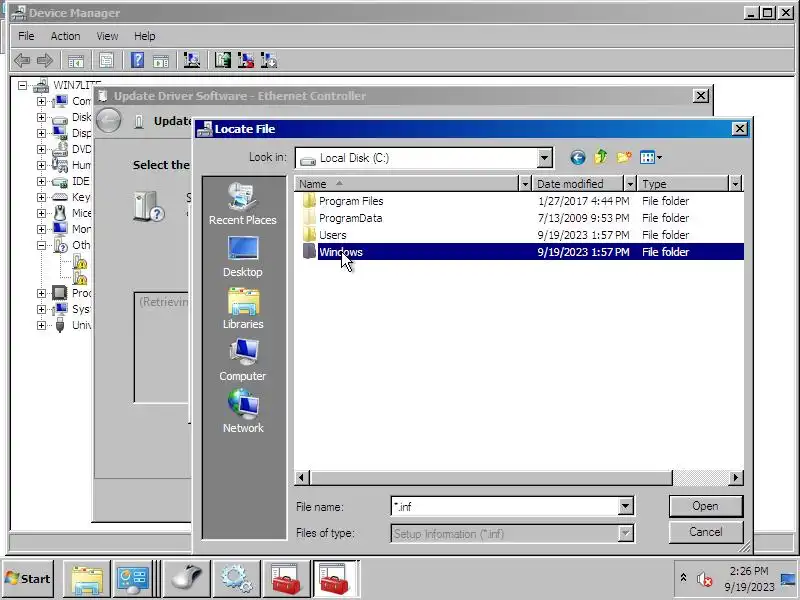Create new folder in Locate File dialog
Screen dimensions: 800x600
(x=623, y=157)
